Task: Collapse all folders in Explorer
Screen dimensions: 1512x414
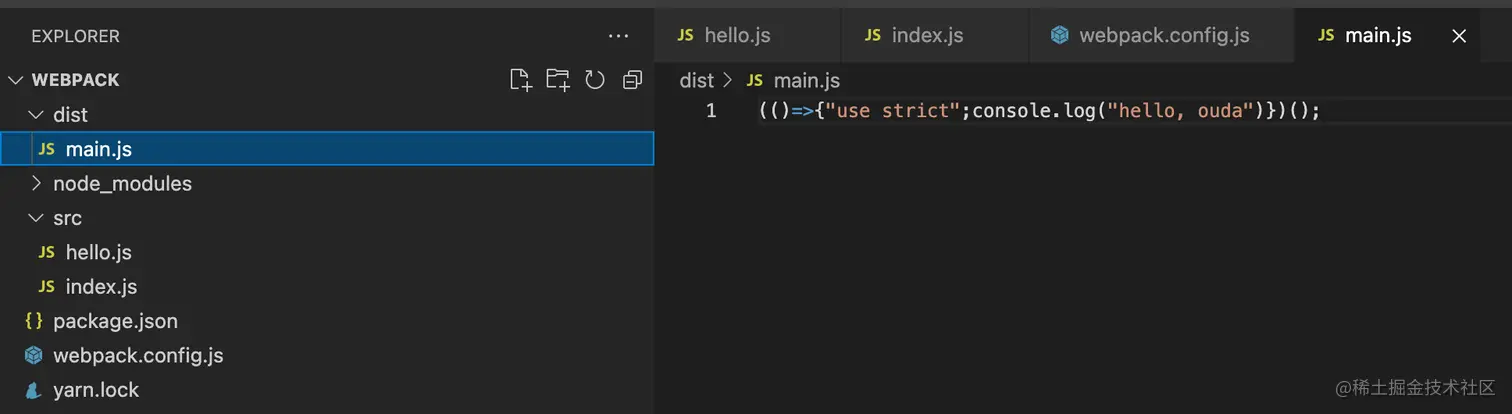Action: click(632, 80)
